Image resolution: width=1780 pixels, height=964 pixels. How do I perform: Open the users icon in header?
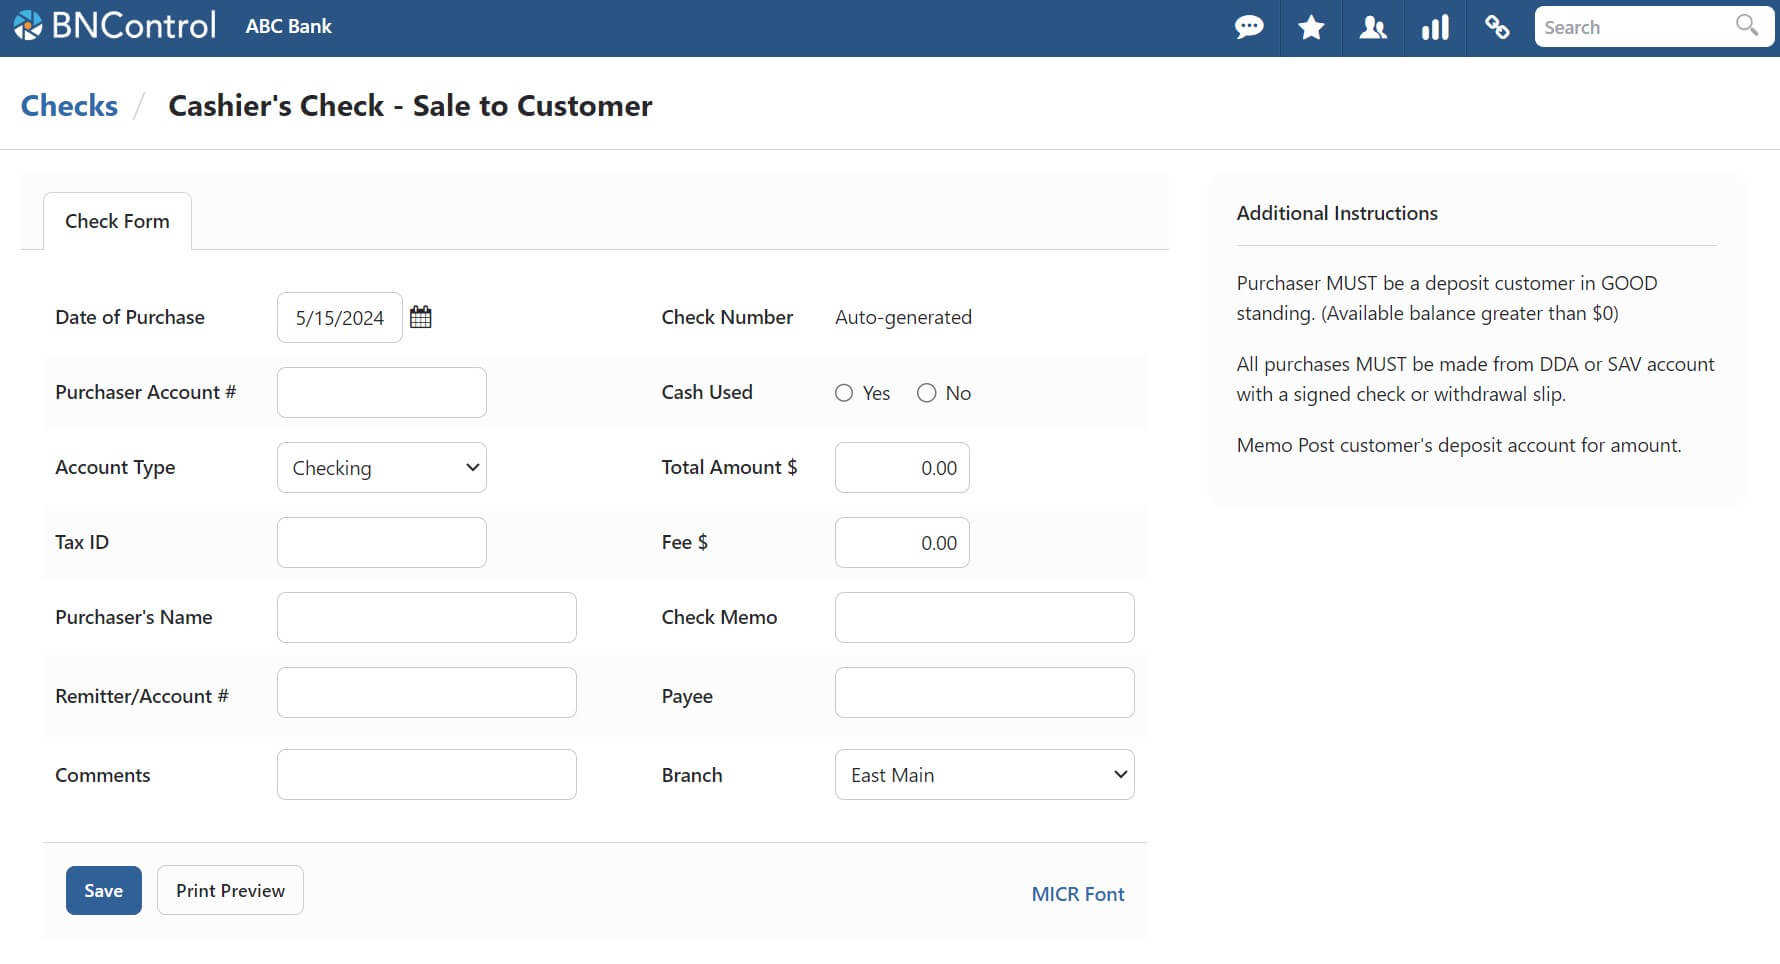pyautogui.click(x=1373, y=27)
